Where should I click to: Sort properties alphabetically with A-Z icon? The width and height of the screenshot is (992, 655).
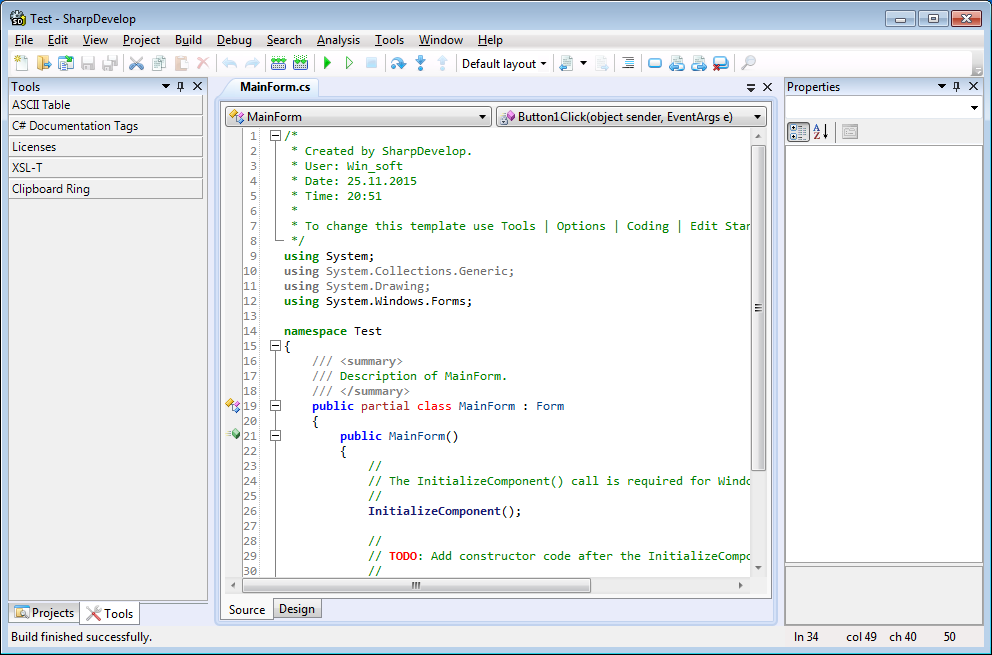[x=821, y=132]
